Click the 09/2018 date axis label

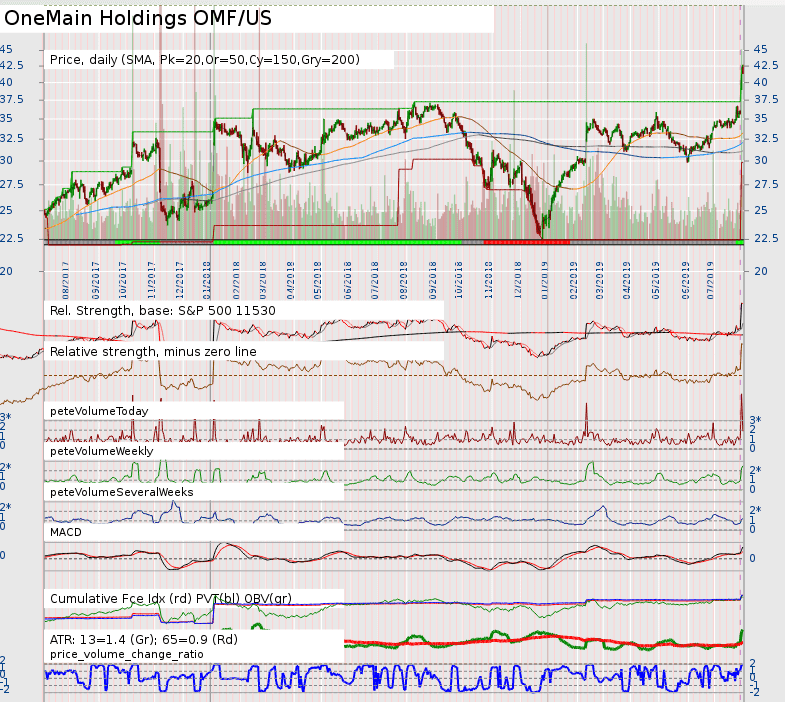click(433, 280)
